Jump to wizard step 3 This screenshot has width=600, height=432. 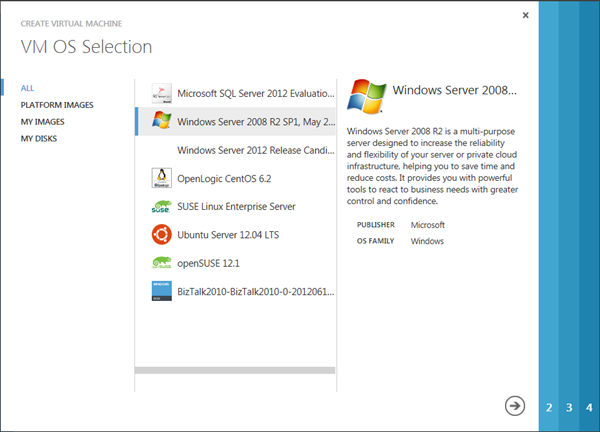click(x=569, y=408)
